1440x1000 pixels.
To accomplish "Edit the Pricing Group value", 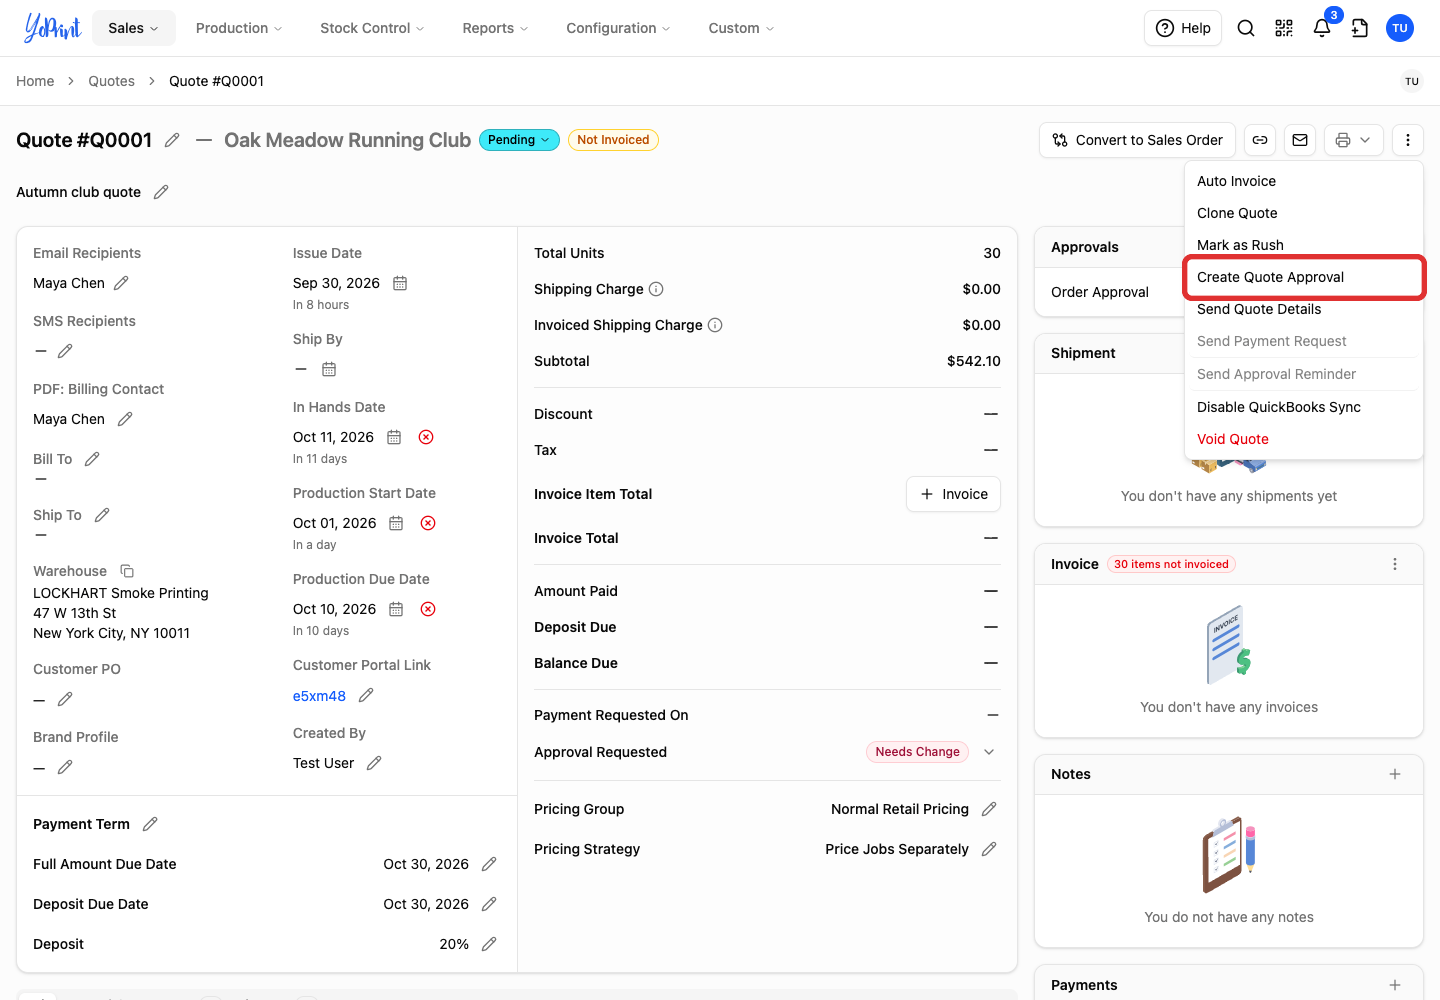I will click(989, 809).
